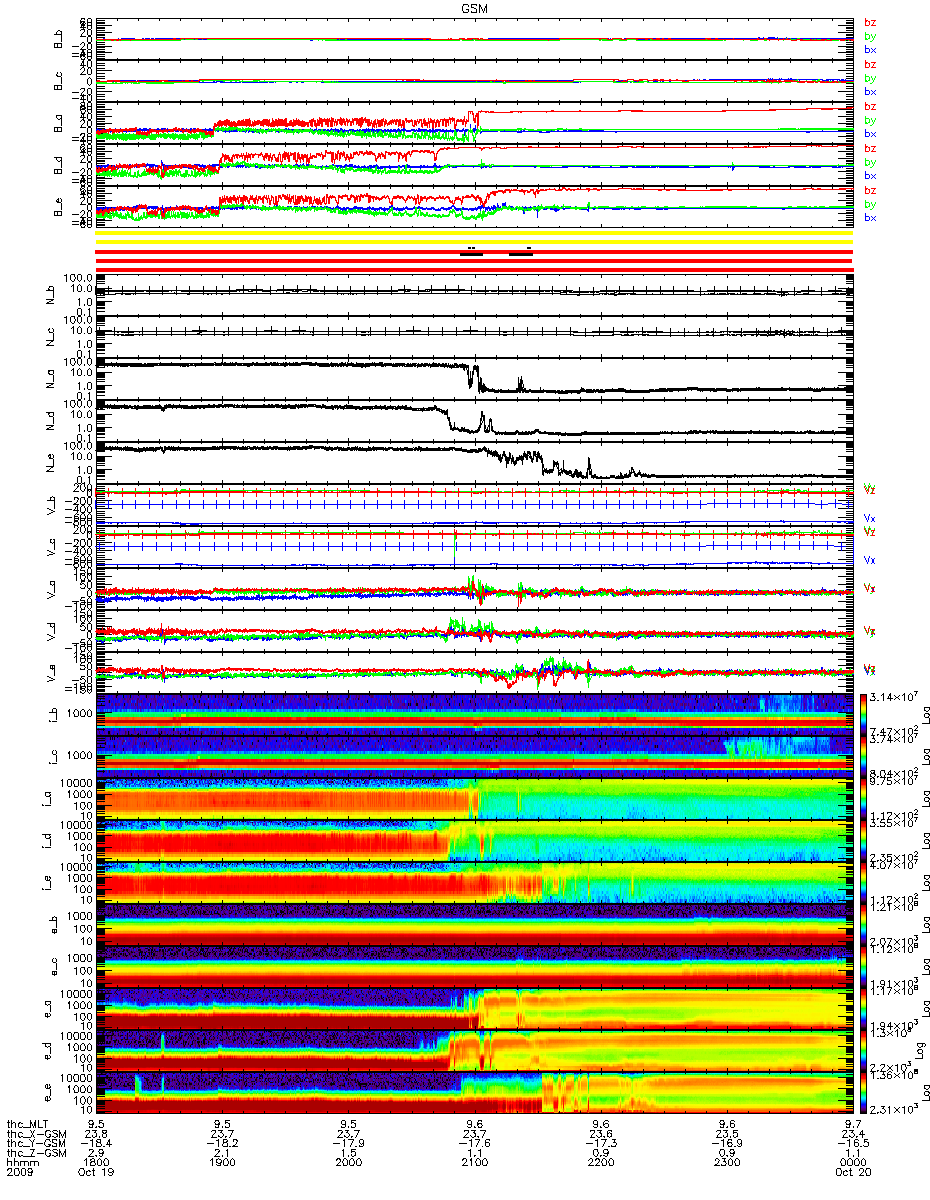The width and height of the screenshot is (930, 1200).
Task: Click the 2.9 Z-GSM value
Action: coord(97,1153)
